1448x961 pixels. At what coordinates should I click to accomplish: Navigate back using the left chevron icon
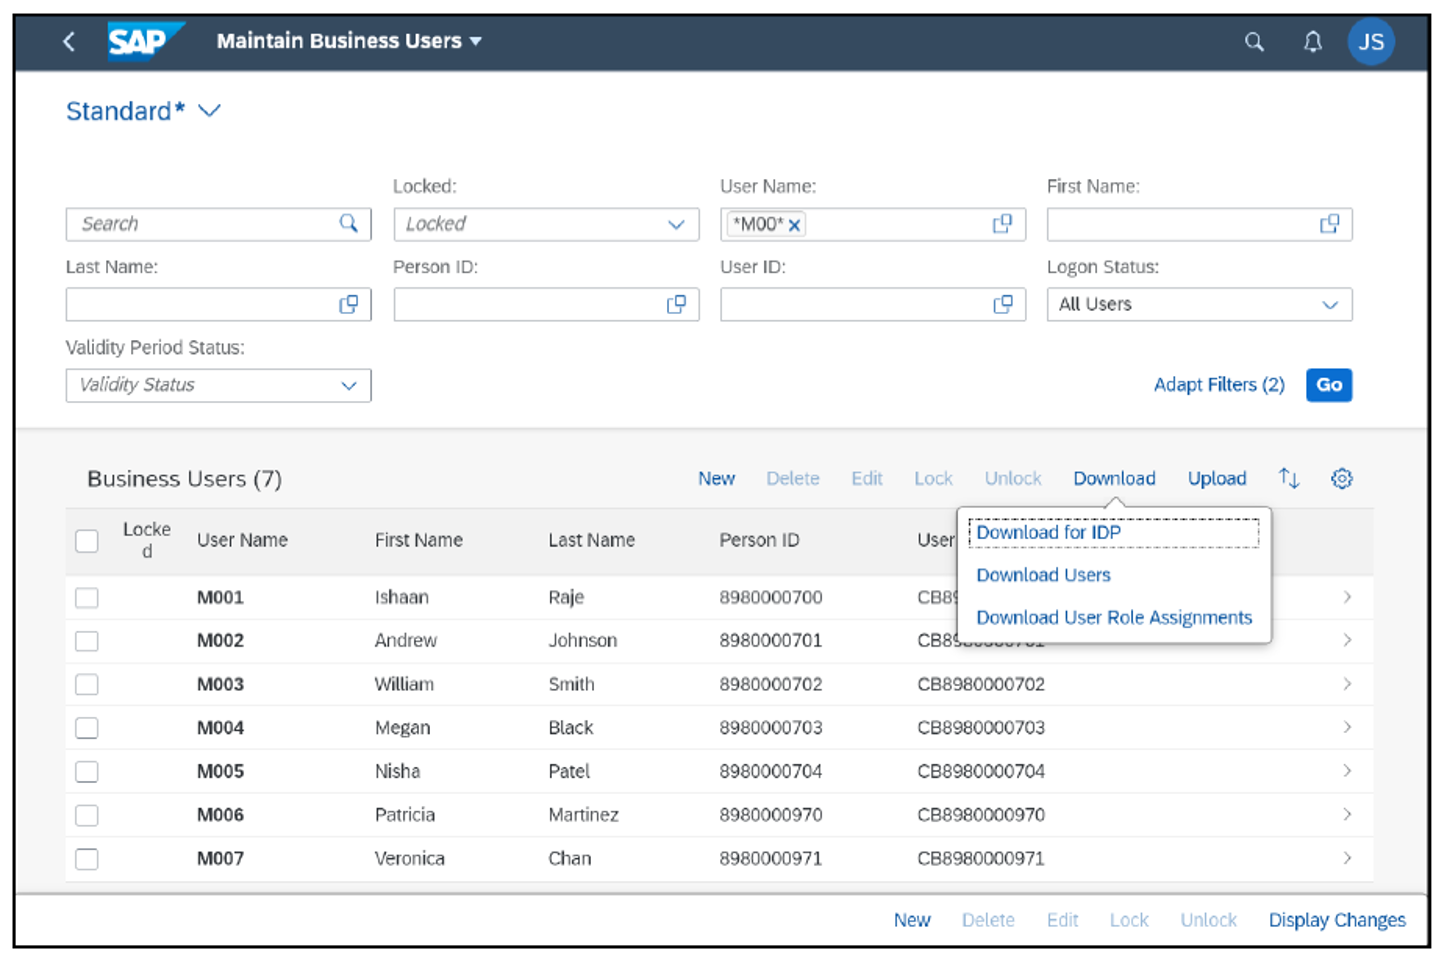pos(68,41)
